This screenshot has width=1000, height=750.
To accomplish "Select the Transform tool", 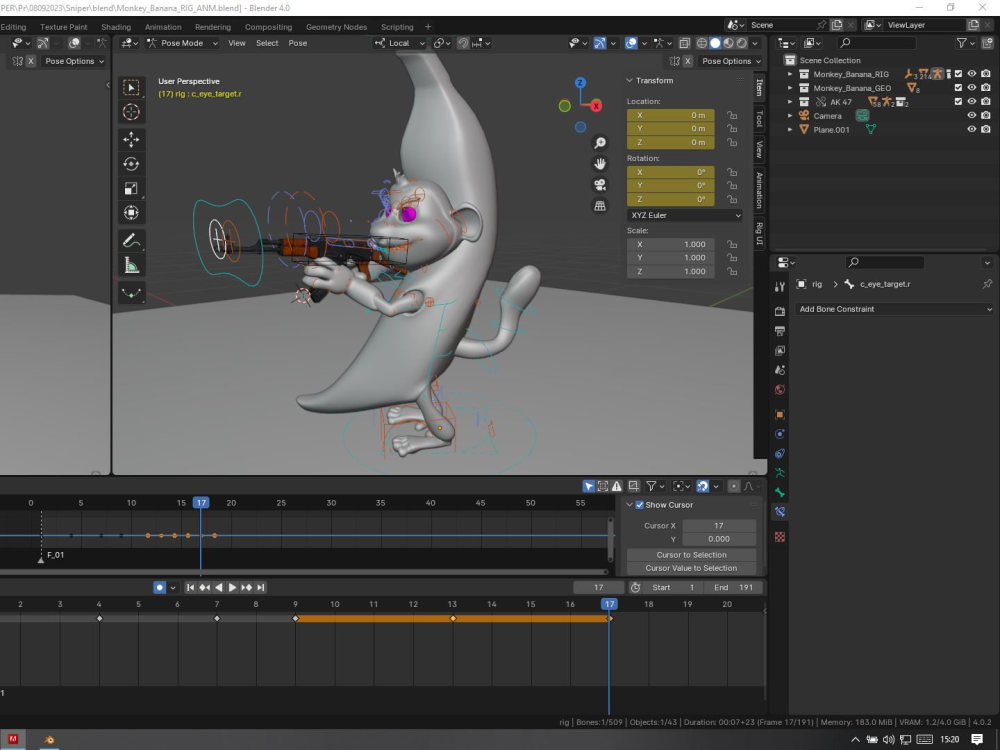I will 131,212.
